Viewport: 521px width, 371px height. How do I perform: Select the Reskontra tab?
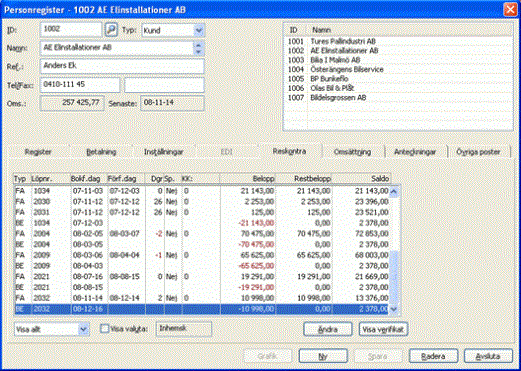pyautogui.click(x=289, y=151)
